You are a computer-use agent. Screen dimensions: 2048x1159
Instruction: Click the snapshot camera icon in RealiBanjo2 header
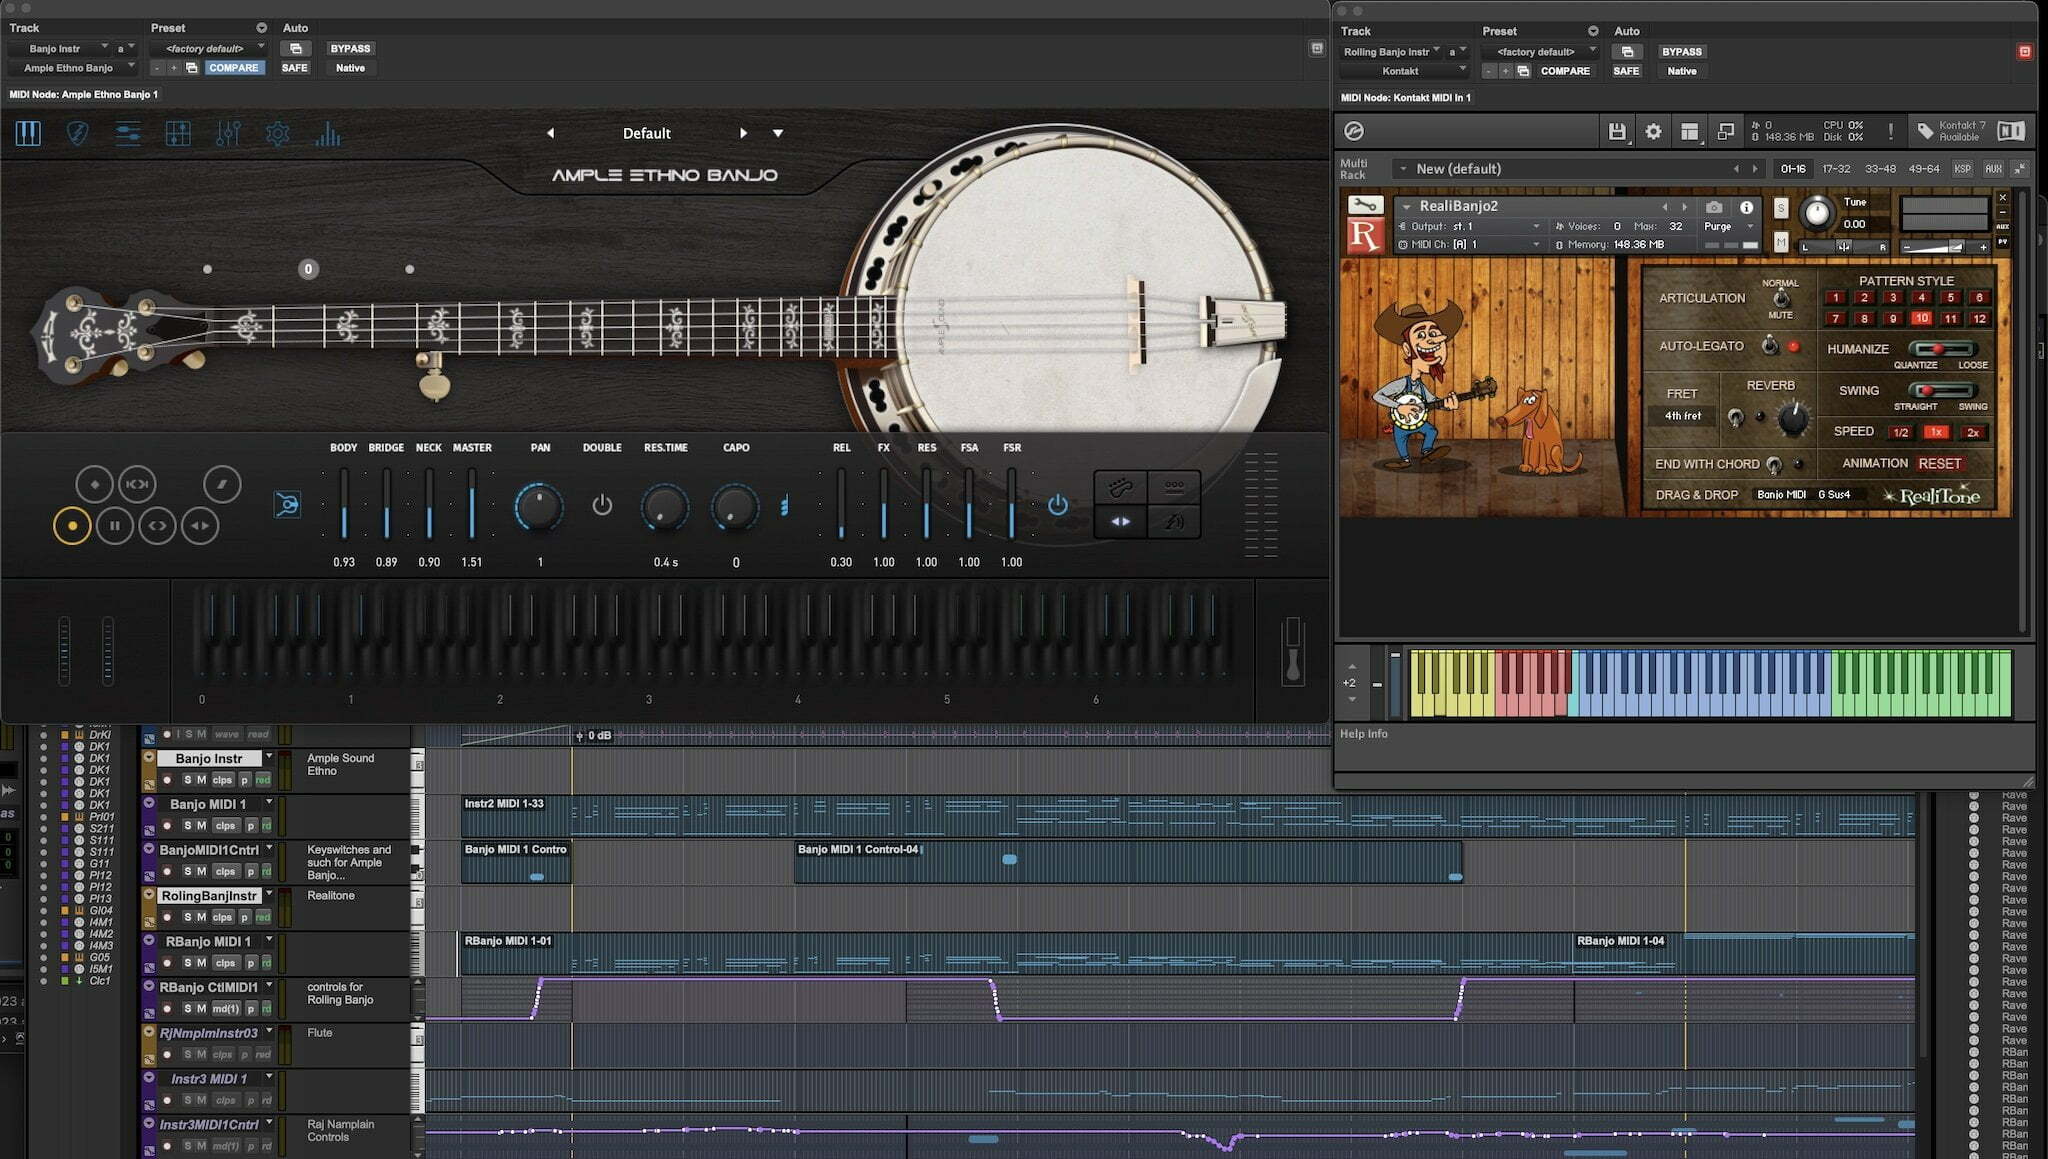pyautogui.click(x=1714, y=207)
